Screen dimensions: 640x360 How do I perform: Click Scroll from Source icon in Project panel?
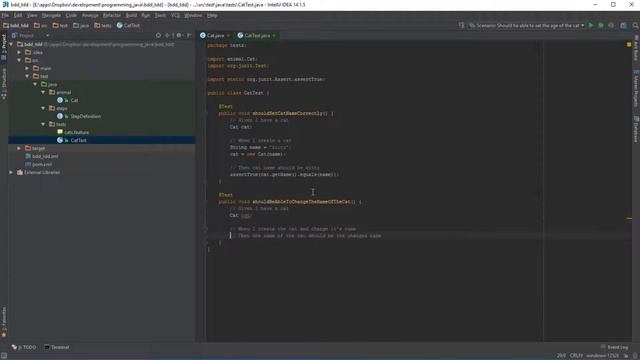pyautogui.click(x=158, y=36)
